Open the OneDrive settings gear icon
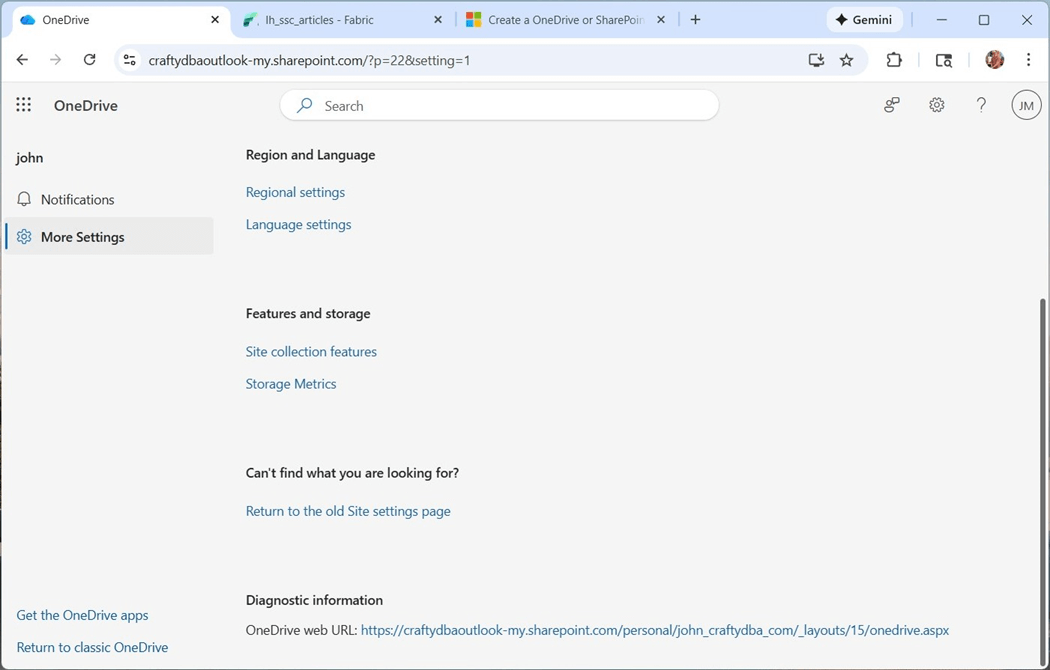Screen dimensions: 1050x670 coord(937,105)
